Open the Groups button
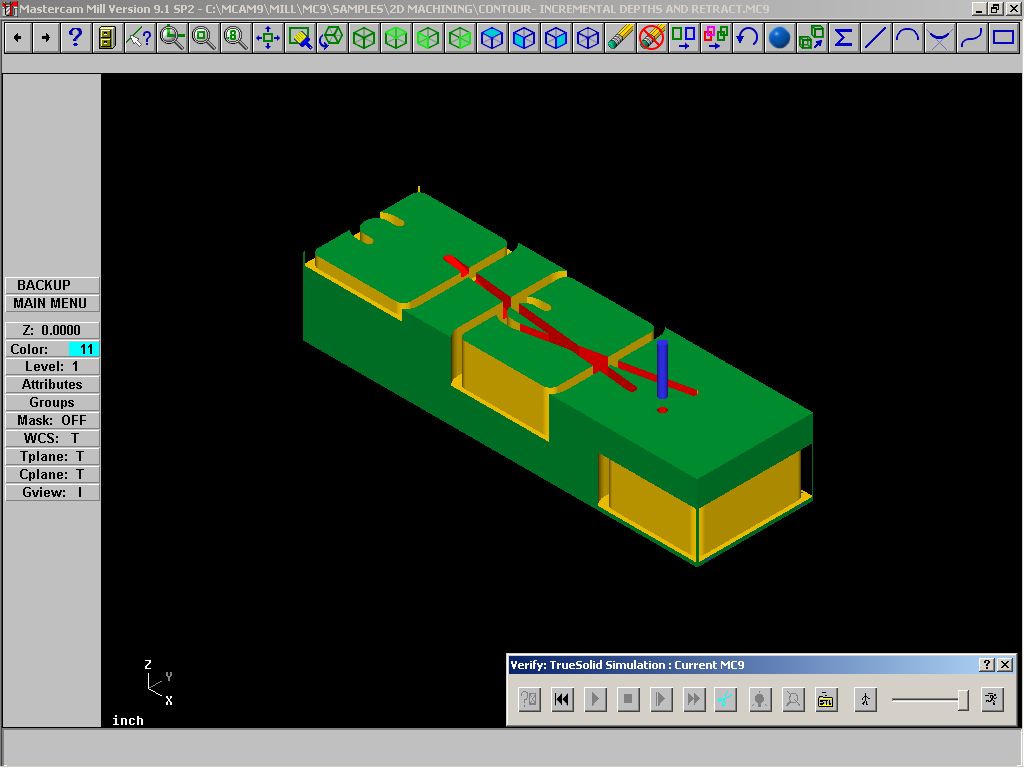 click(x=52, y=403)
